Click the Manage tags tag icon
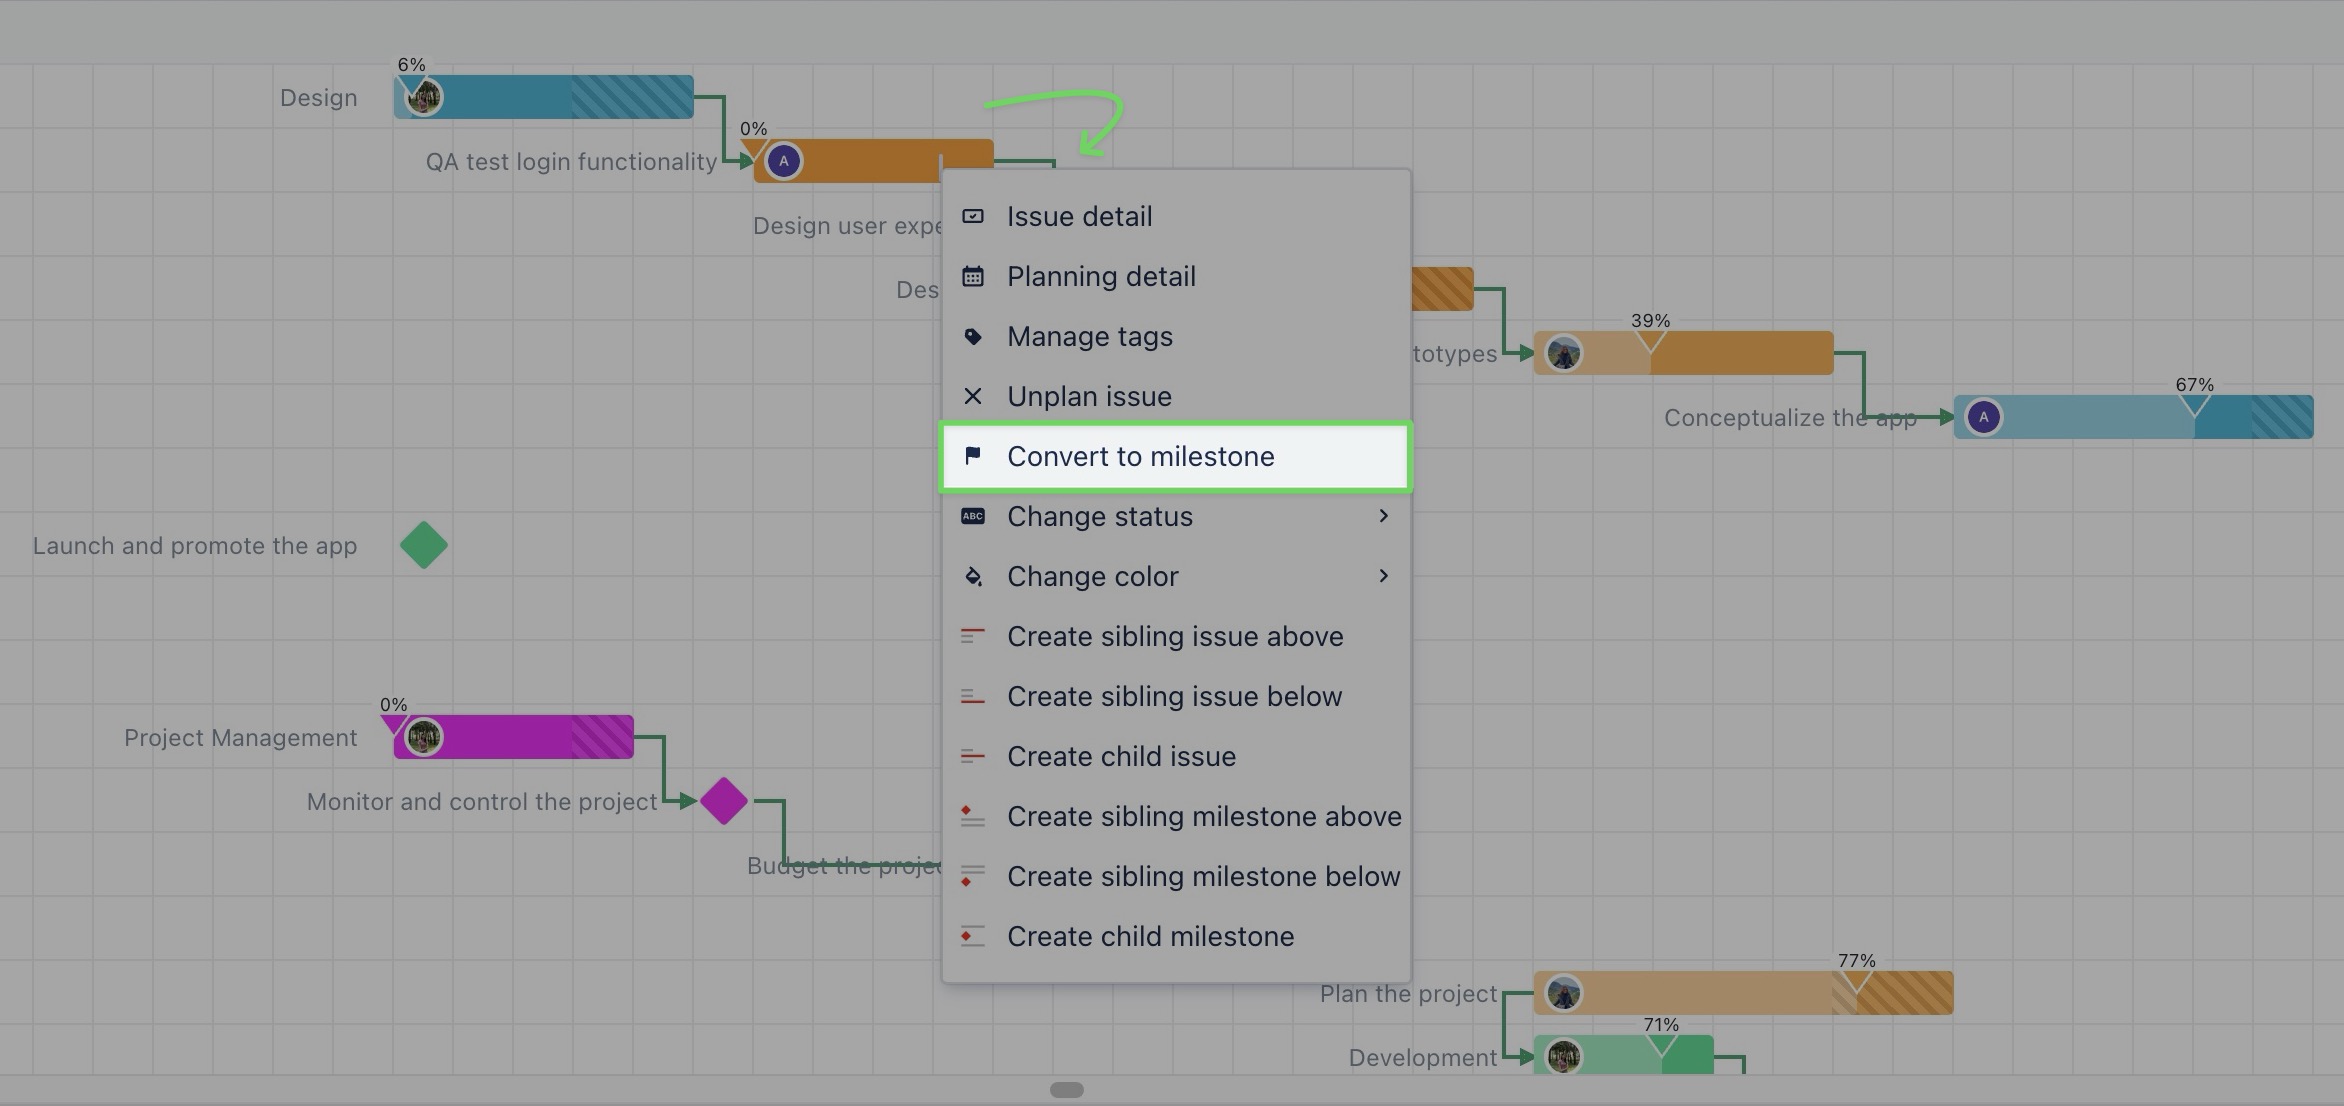 972,336
